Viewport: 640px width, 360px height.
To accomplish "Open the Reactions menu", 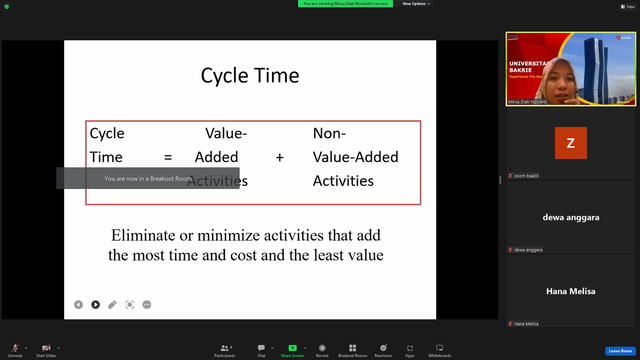I will tap(383, 350).
